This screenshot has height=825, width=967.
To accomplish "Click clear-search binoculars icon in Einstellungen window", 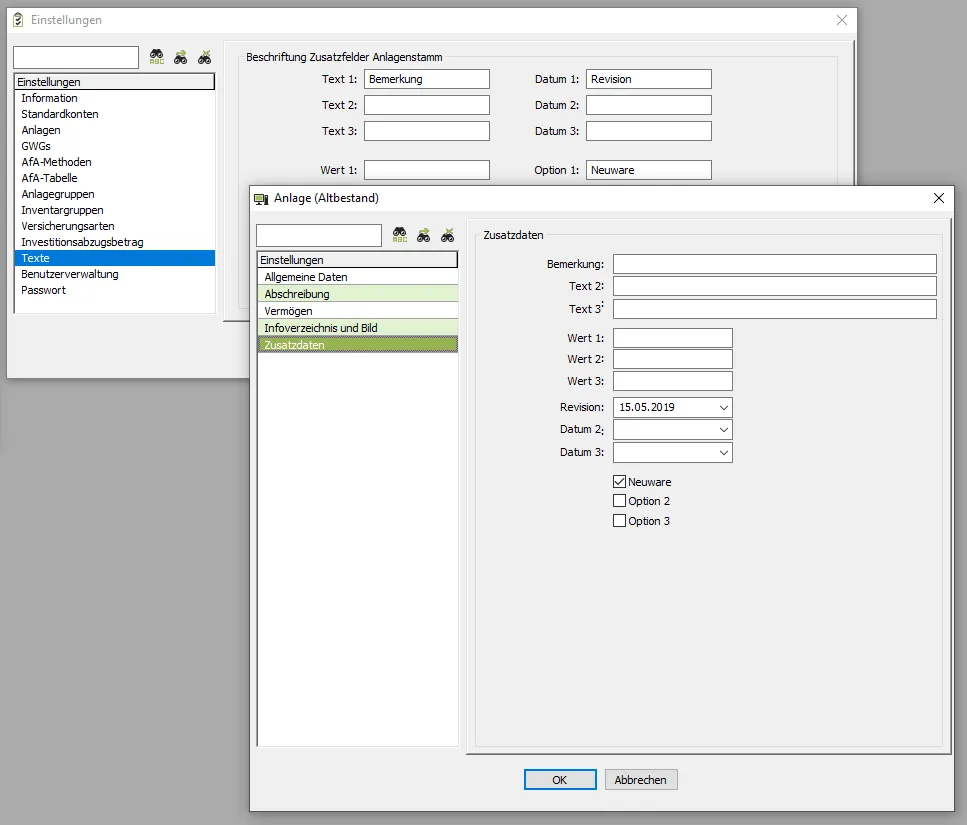I will (x=205, y=57).
